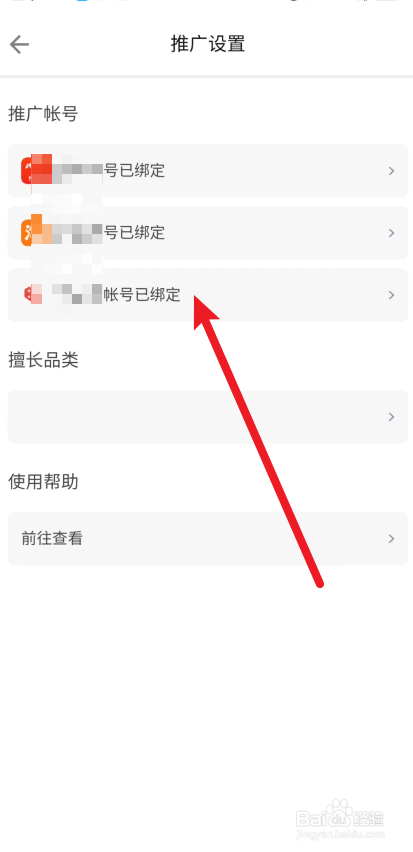The image size is (413, 852).
Task: Tap the 推广帐号 section heading
Action: (x=43, y=114)
